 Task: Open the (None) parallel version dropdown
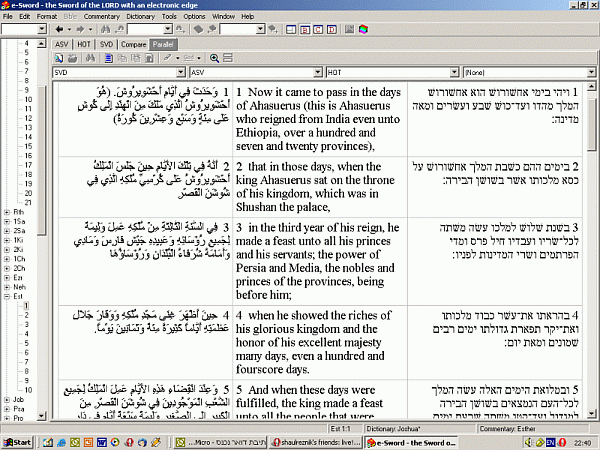(x=591, y=72)
